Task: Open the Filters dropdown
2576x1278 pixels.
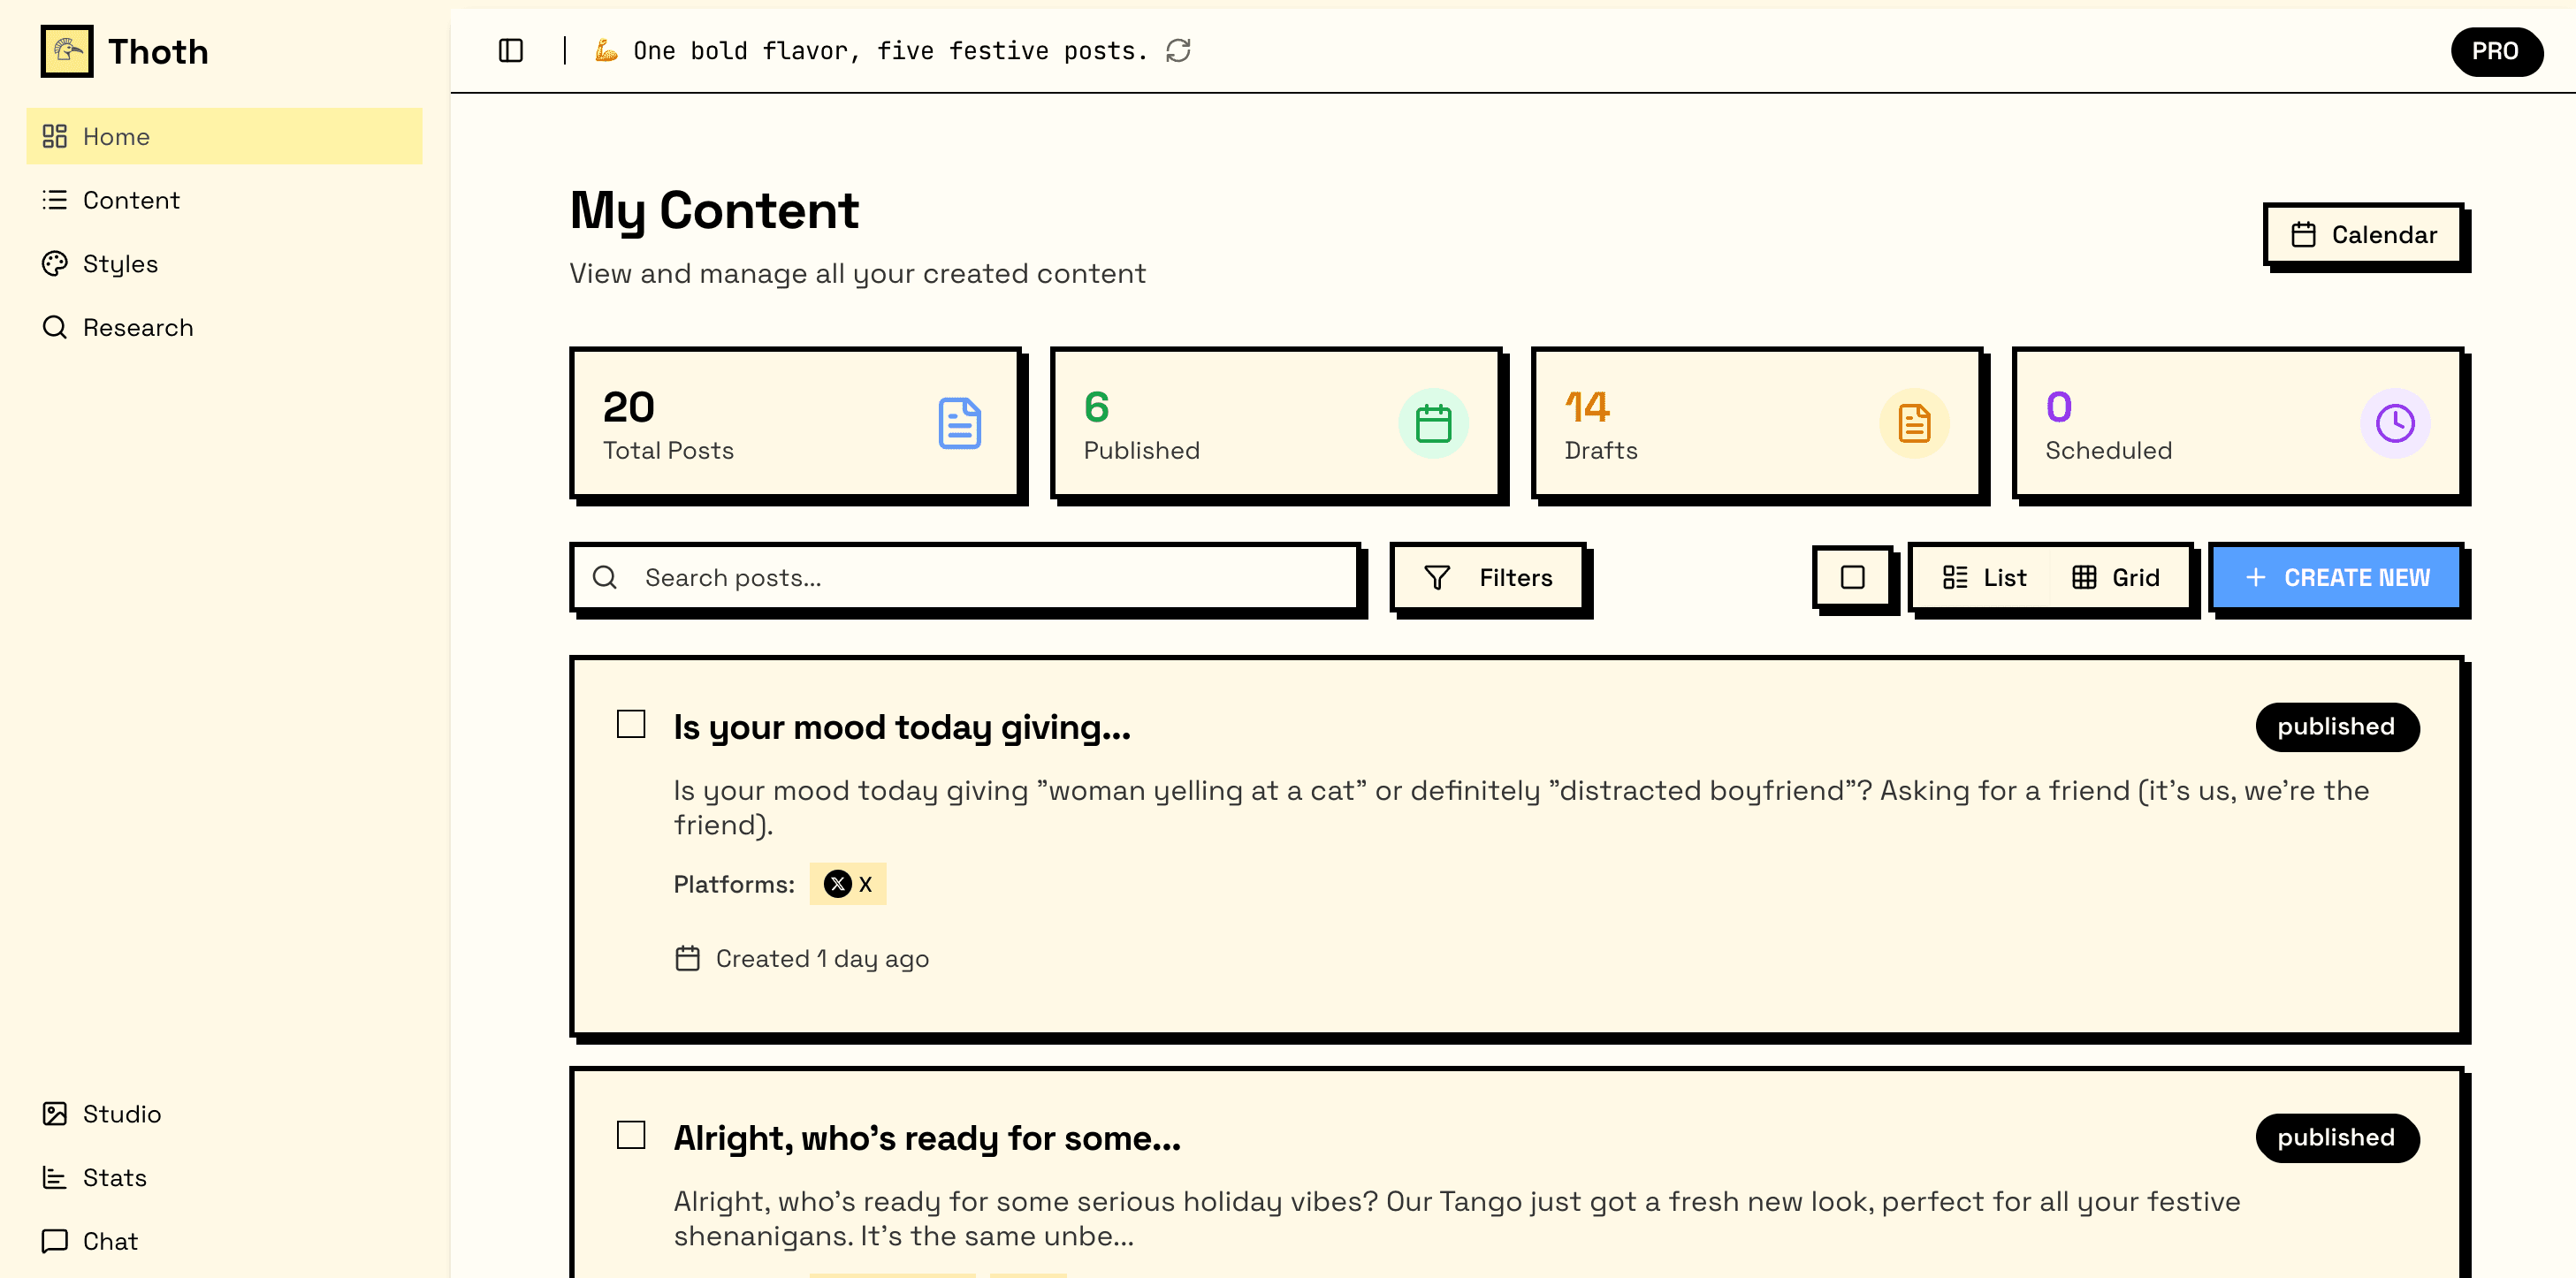Action: [x=1488, y=577]
